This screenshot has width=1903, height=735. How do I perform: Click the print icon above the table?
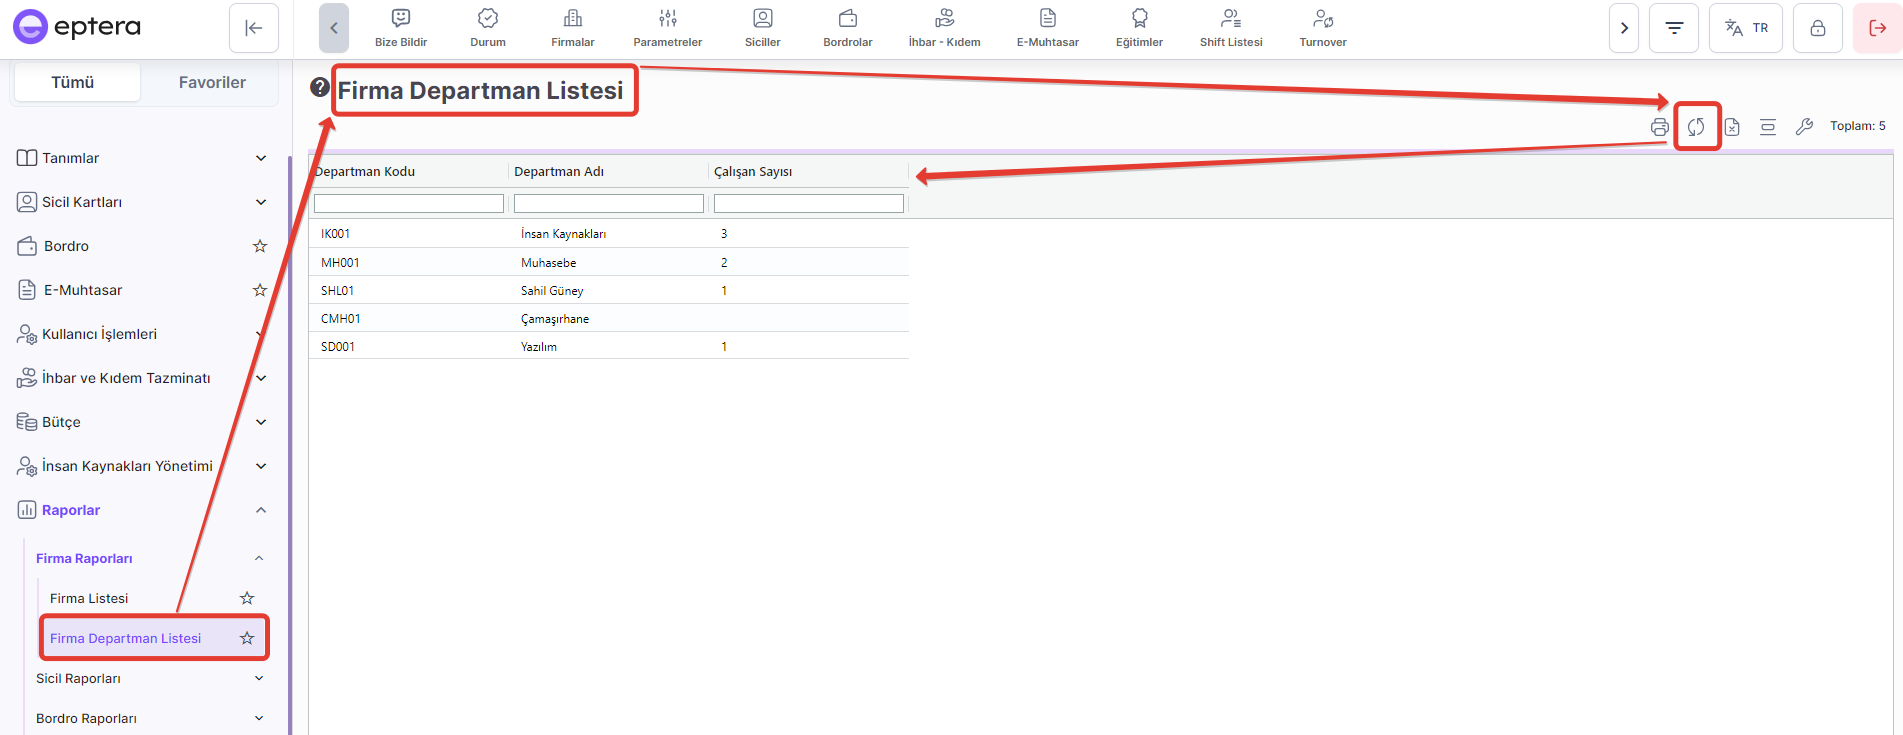click(x=1659, y=127)
